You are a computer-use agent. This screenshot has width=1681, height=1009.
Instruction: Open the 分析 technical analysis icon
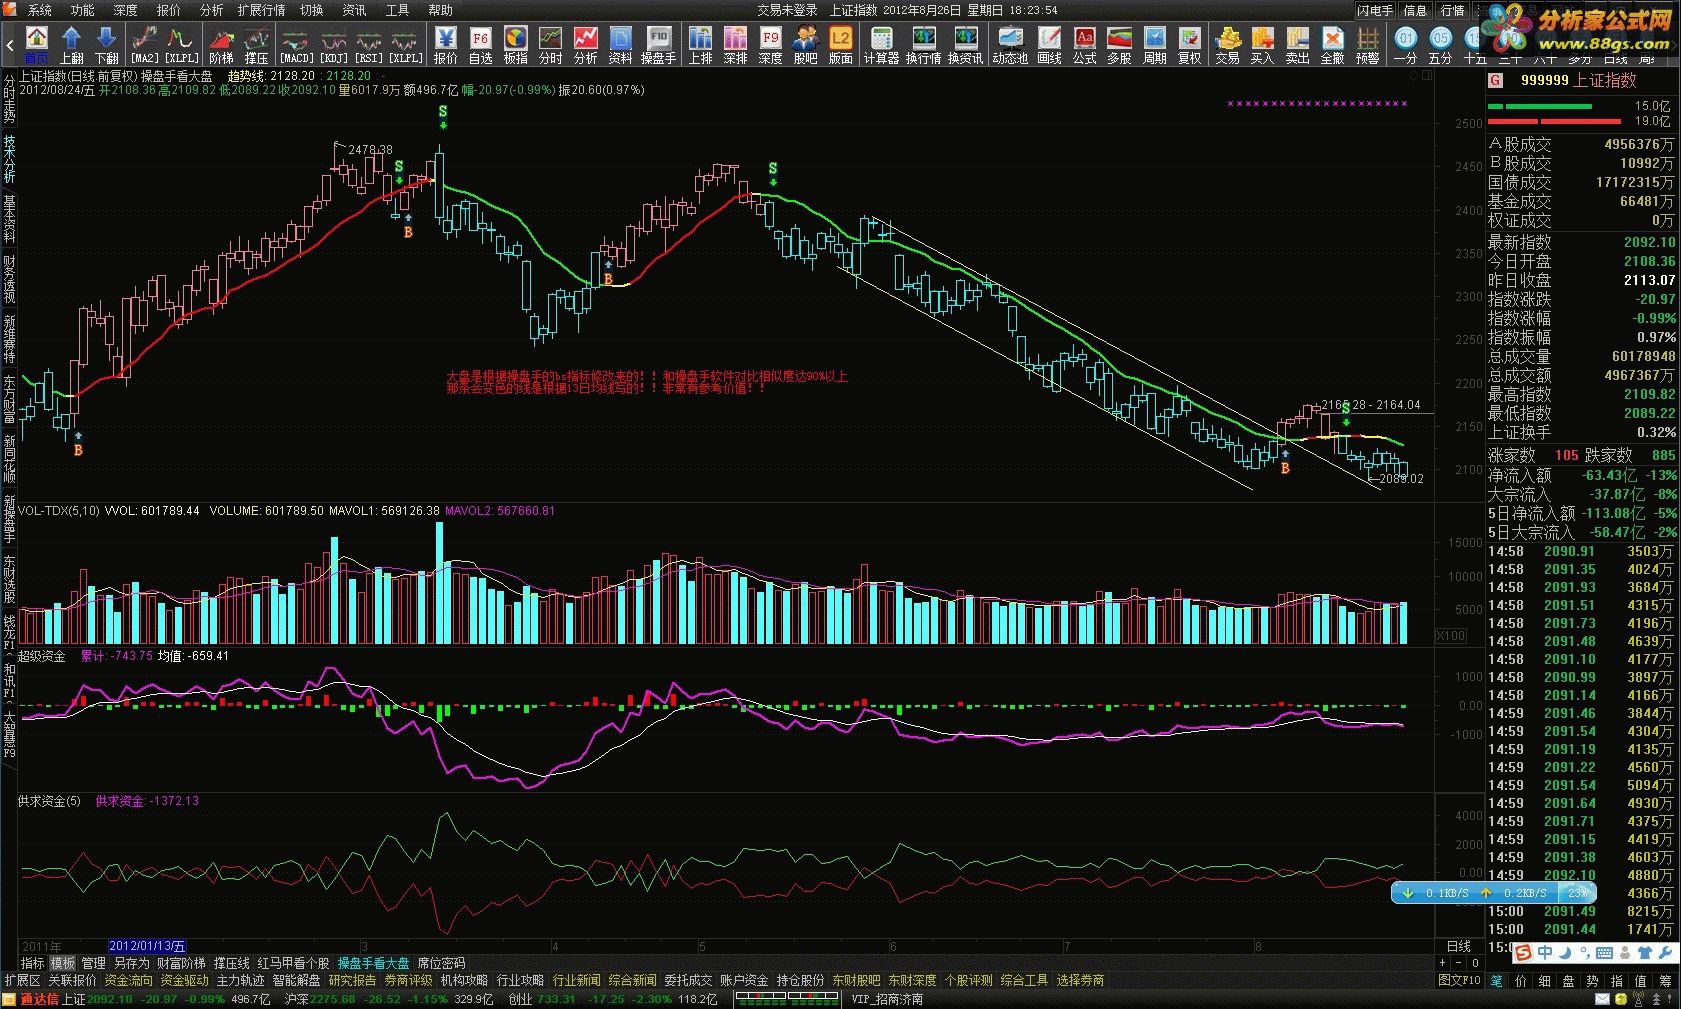[x=585, y=45]
